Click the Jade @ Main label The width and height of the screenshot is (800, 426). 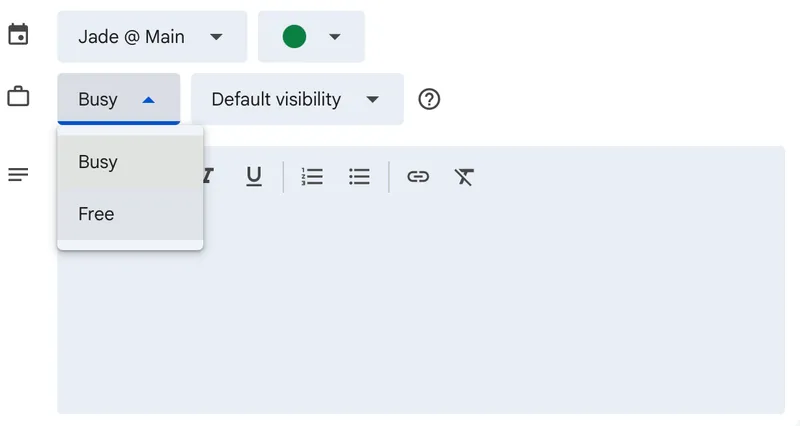click(x=131, y=37)
